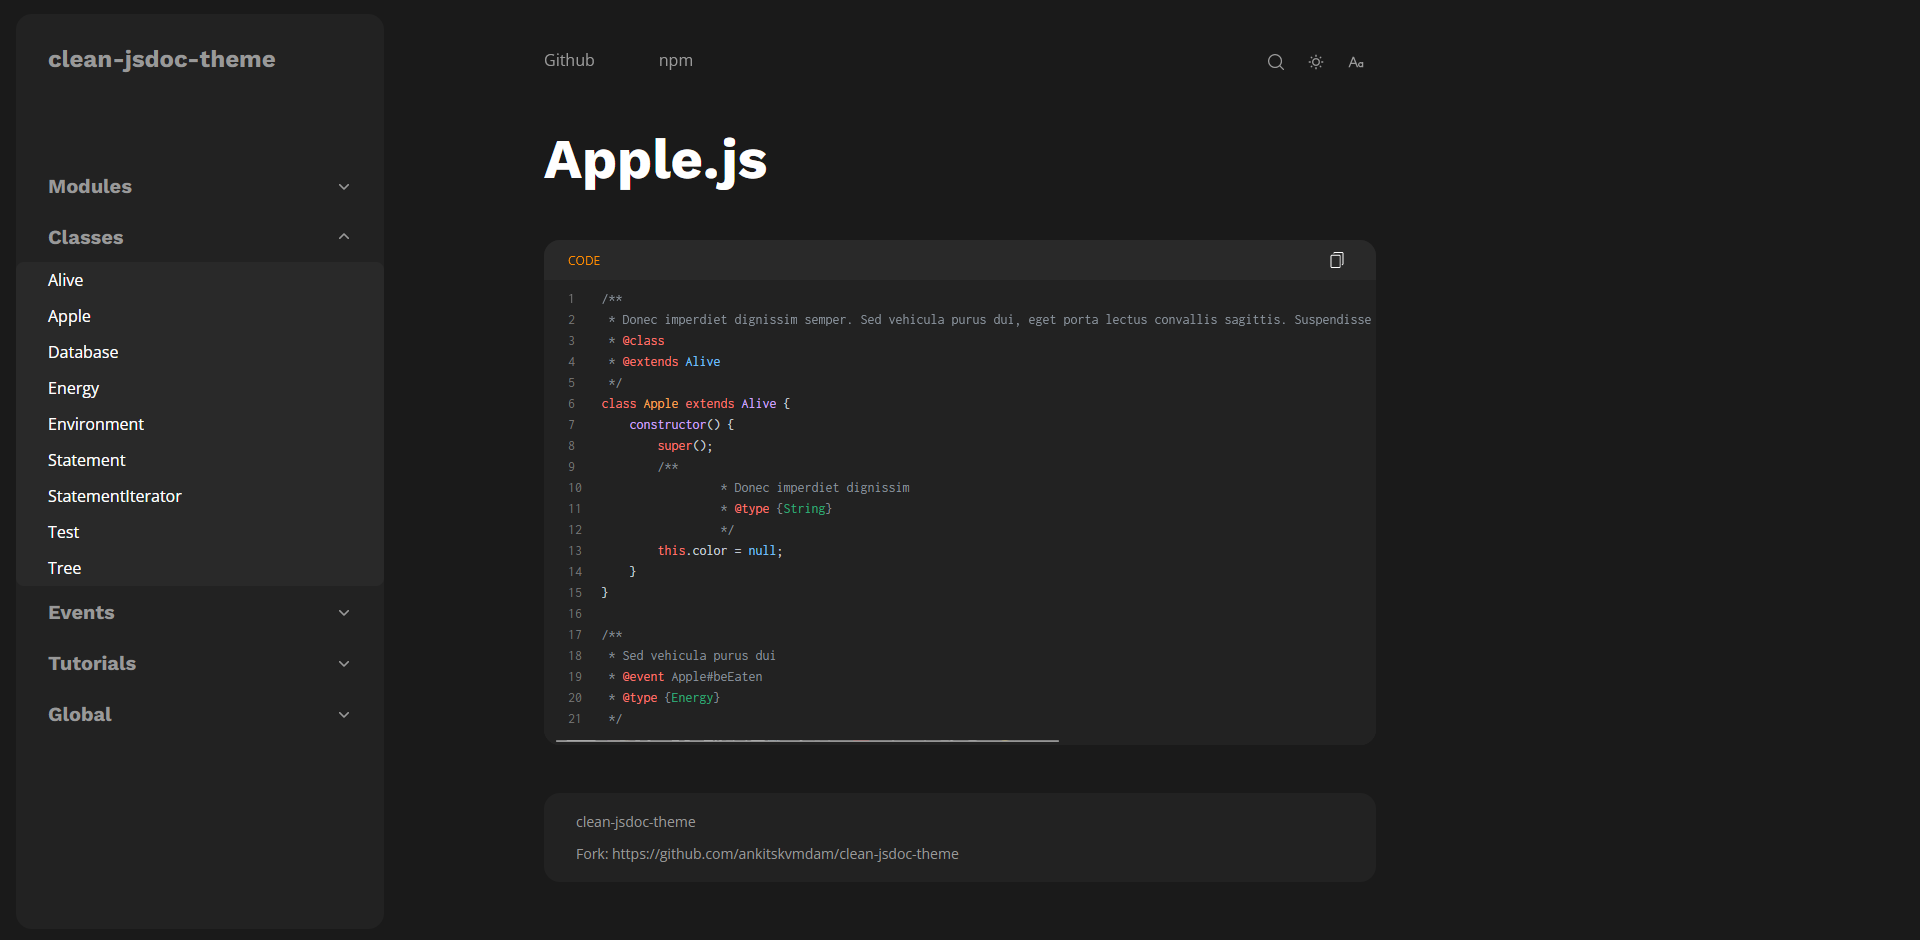Click the clean-jsdoc-theme site title
This screenshot has width=1920, height=940.
(162, 59)
